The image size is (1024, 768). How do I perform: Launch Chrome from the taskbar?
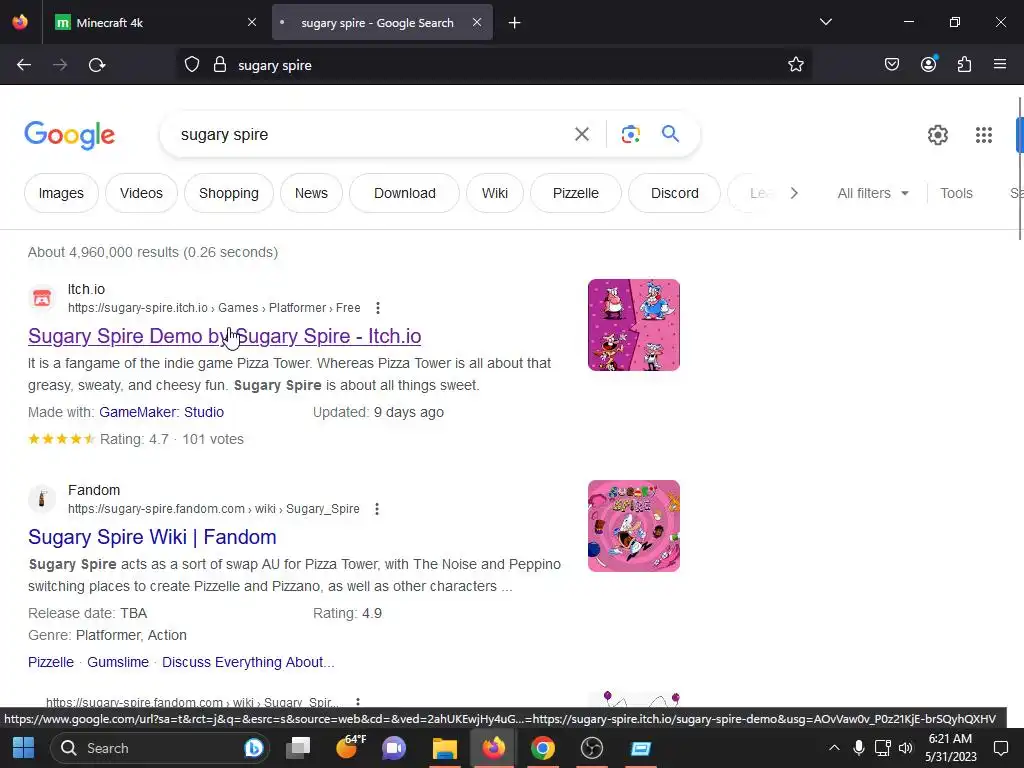coord(543,748)
